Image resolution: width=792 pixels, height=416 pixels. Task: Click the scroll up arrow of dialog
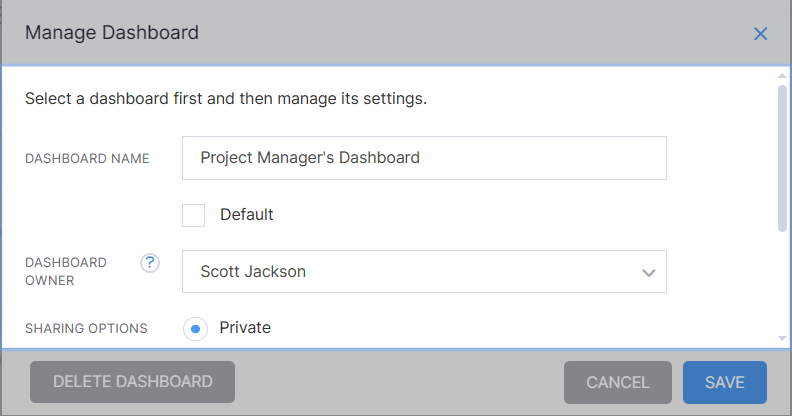(x=782, y=76)
